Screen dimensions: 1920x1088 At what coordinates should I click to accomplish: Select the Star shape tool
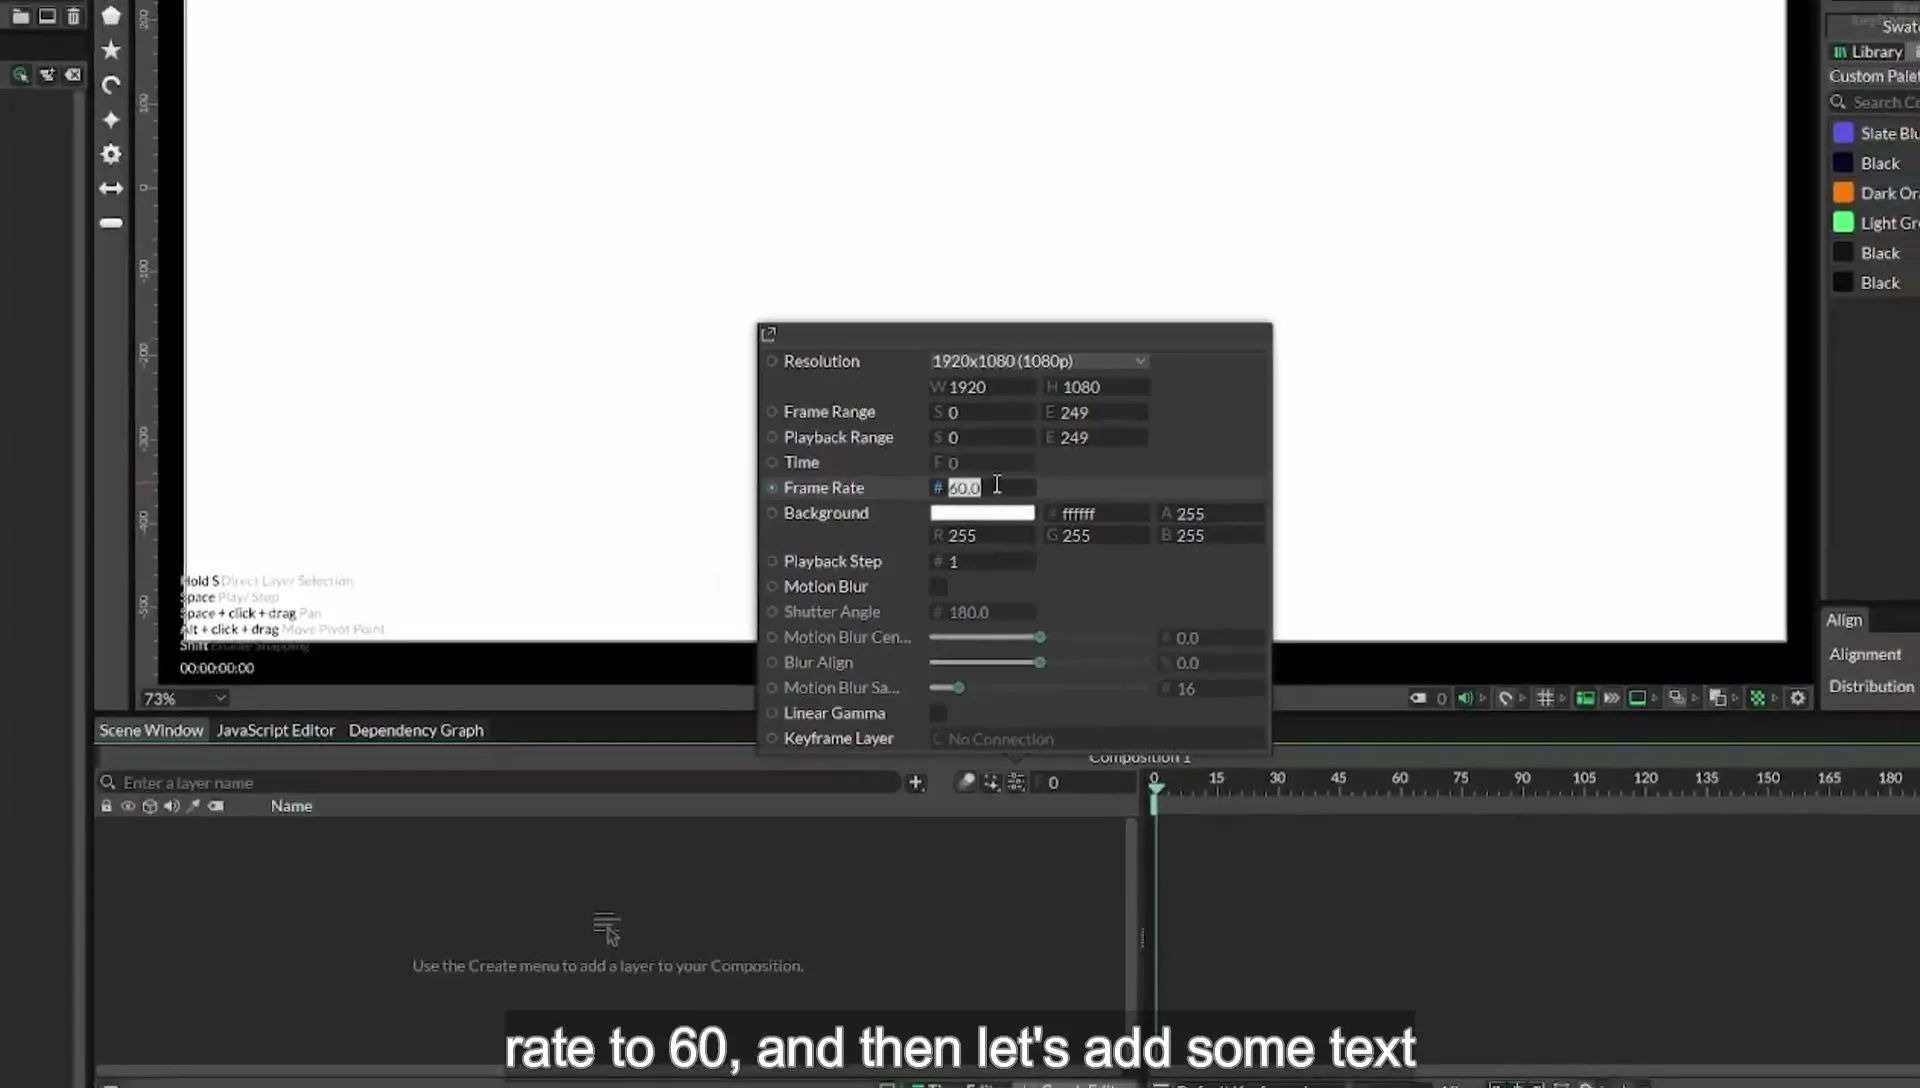111,50
